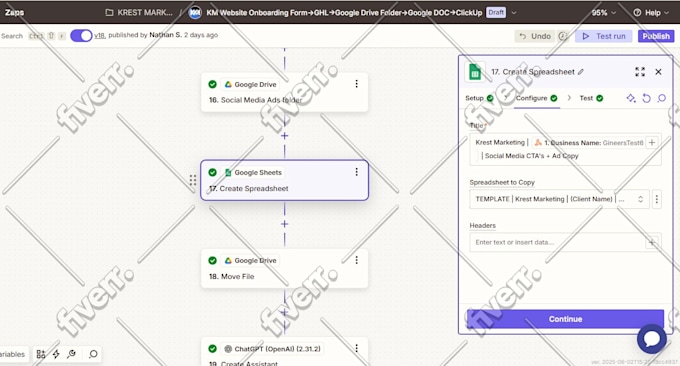Grab drag handle of step 17
680x366 pixels.
point(193,180)
